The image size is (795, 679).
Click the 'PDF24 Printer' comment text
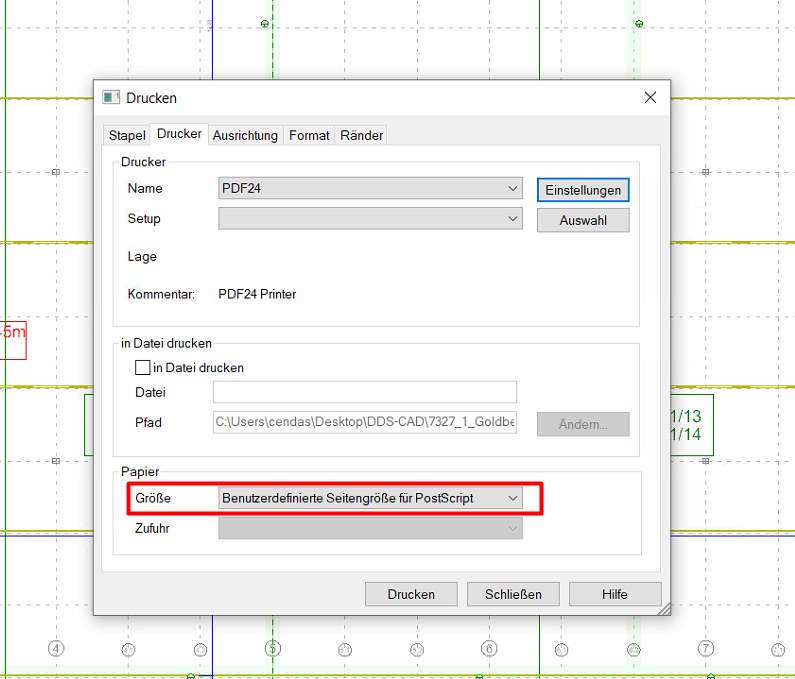257,294
